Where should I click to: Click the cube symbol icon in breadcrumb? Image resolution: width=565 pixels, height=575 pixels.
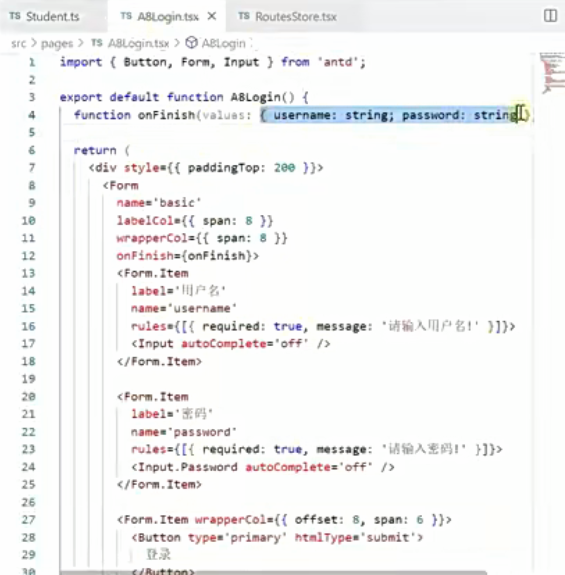coord(191,43)
